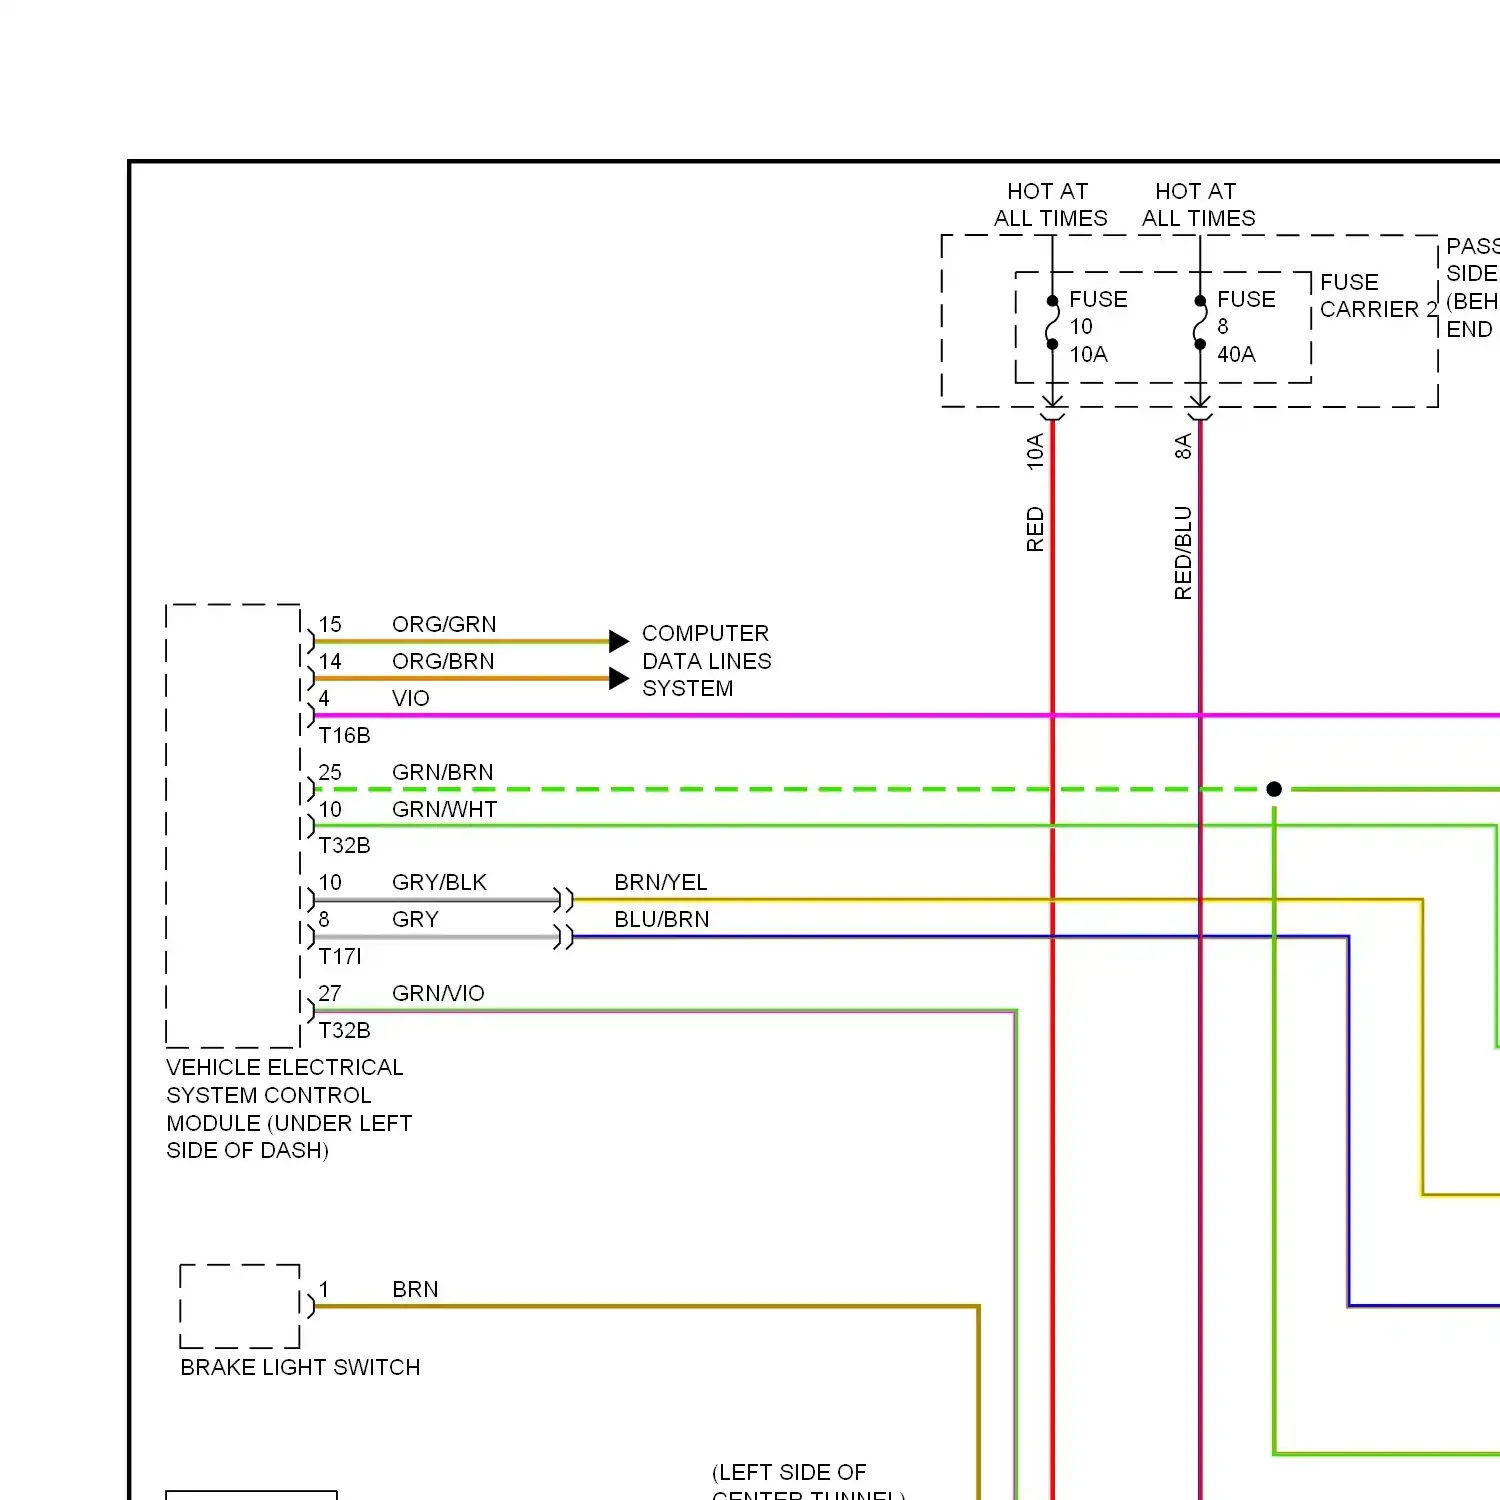Click the brake light switch dashed box
The height and width of the screenshot is (1500, 1500).
[x=240, y=1306]
